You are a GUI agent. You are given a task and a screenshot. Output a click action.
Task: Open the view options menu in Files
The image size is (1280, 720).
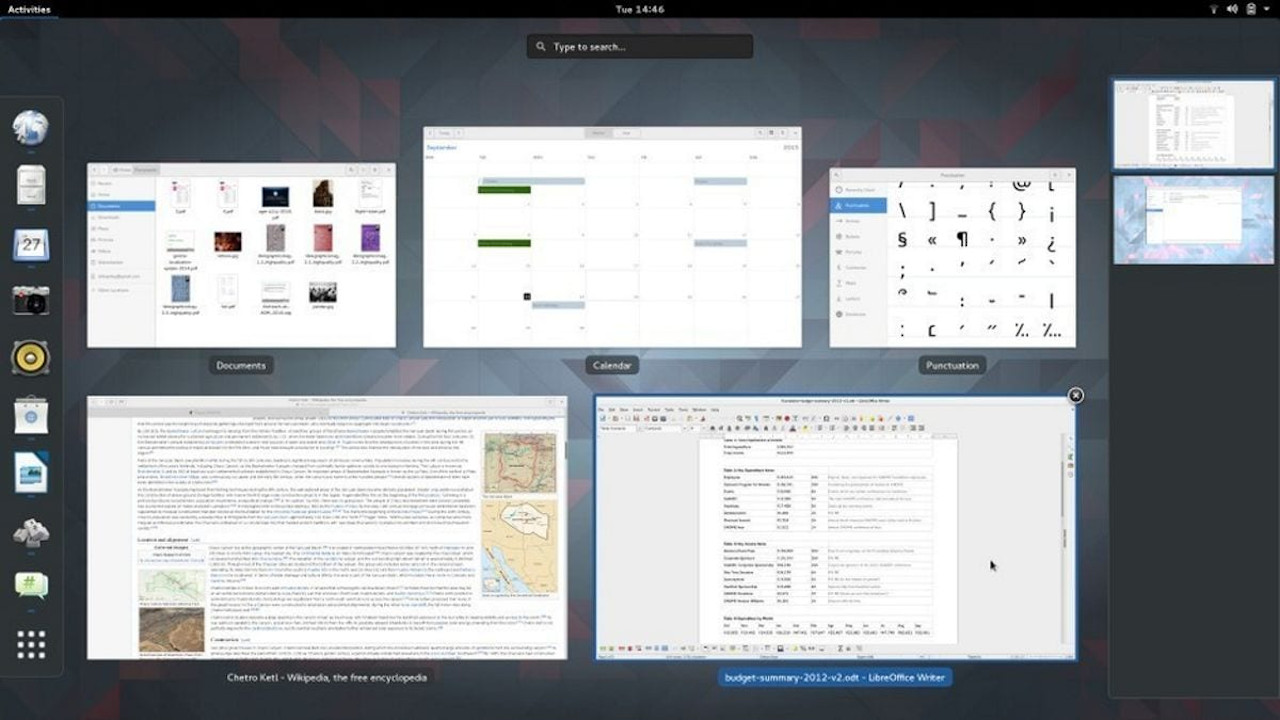pos(374,170)
